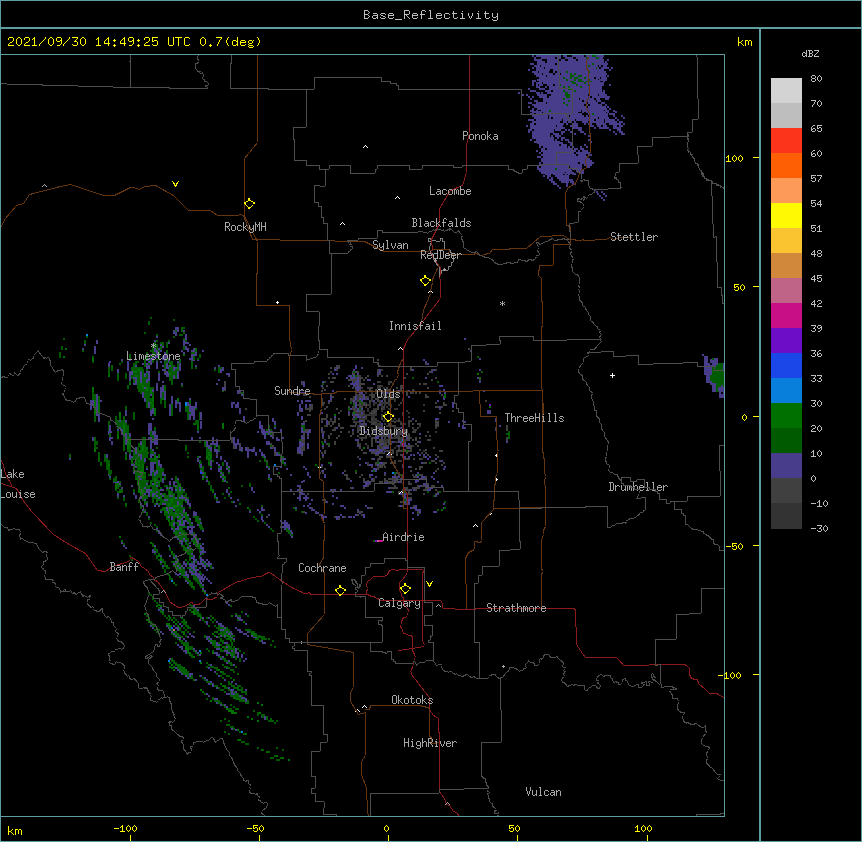Click the asterisk marker east of Innisfail
Screen dimensions: 862x842
point(502,303)
